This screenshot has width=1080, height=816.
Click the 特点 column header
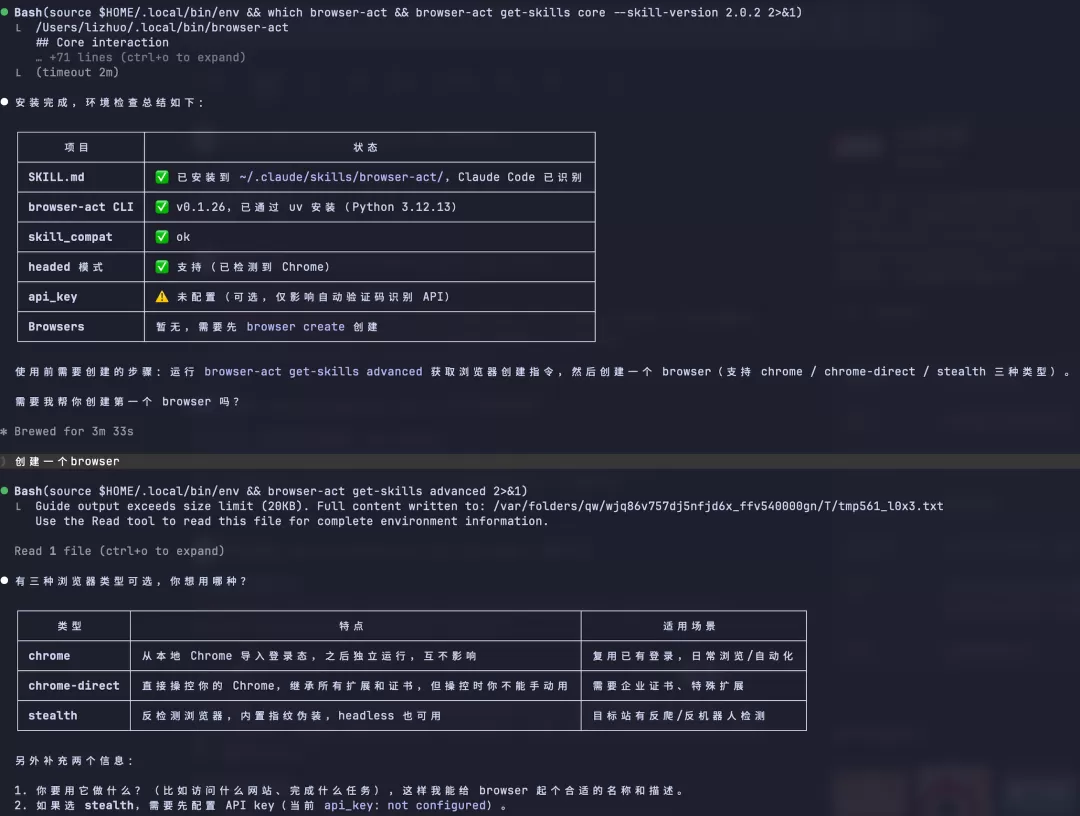point(351,626)
